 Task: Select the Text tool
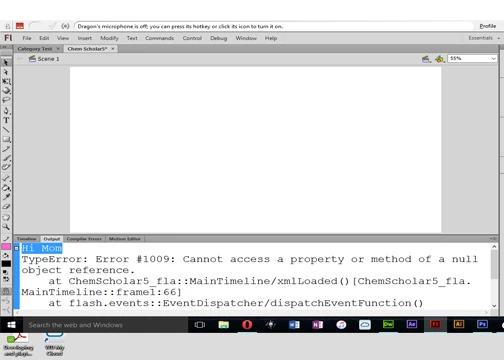pos(6,120)
